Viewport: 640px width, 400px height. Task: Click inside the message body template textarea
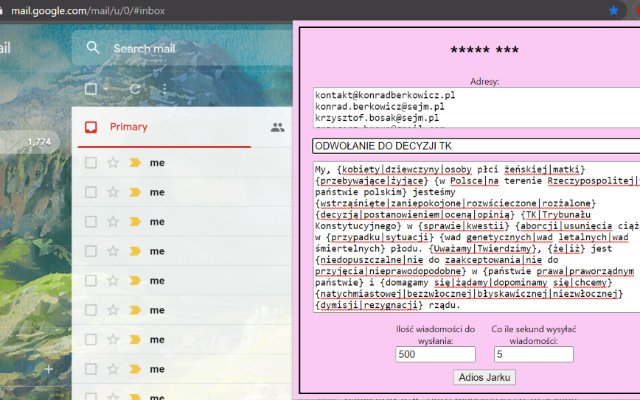tap(476, 237)
